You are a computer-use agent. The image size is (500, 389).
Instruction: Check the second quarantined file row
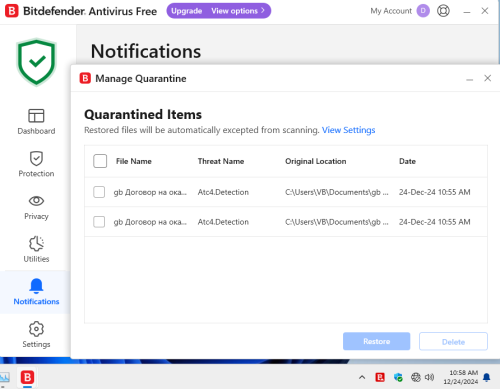(99, 222)
